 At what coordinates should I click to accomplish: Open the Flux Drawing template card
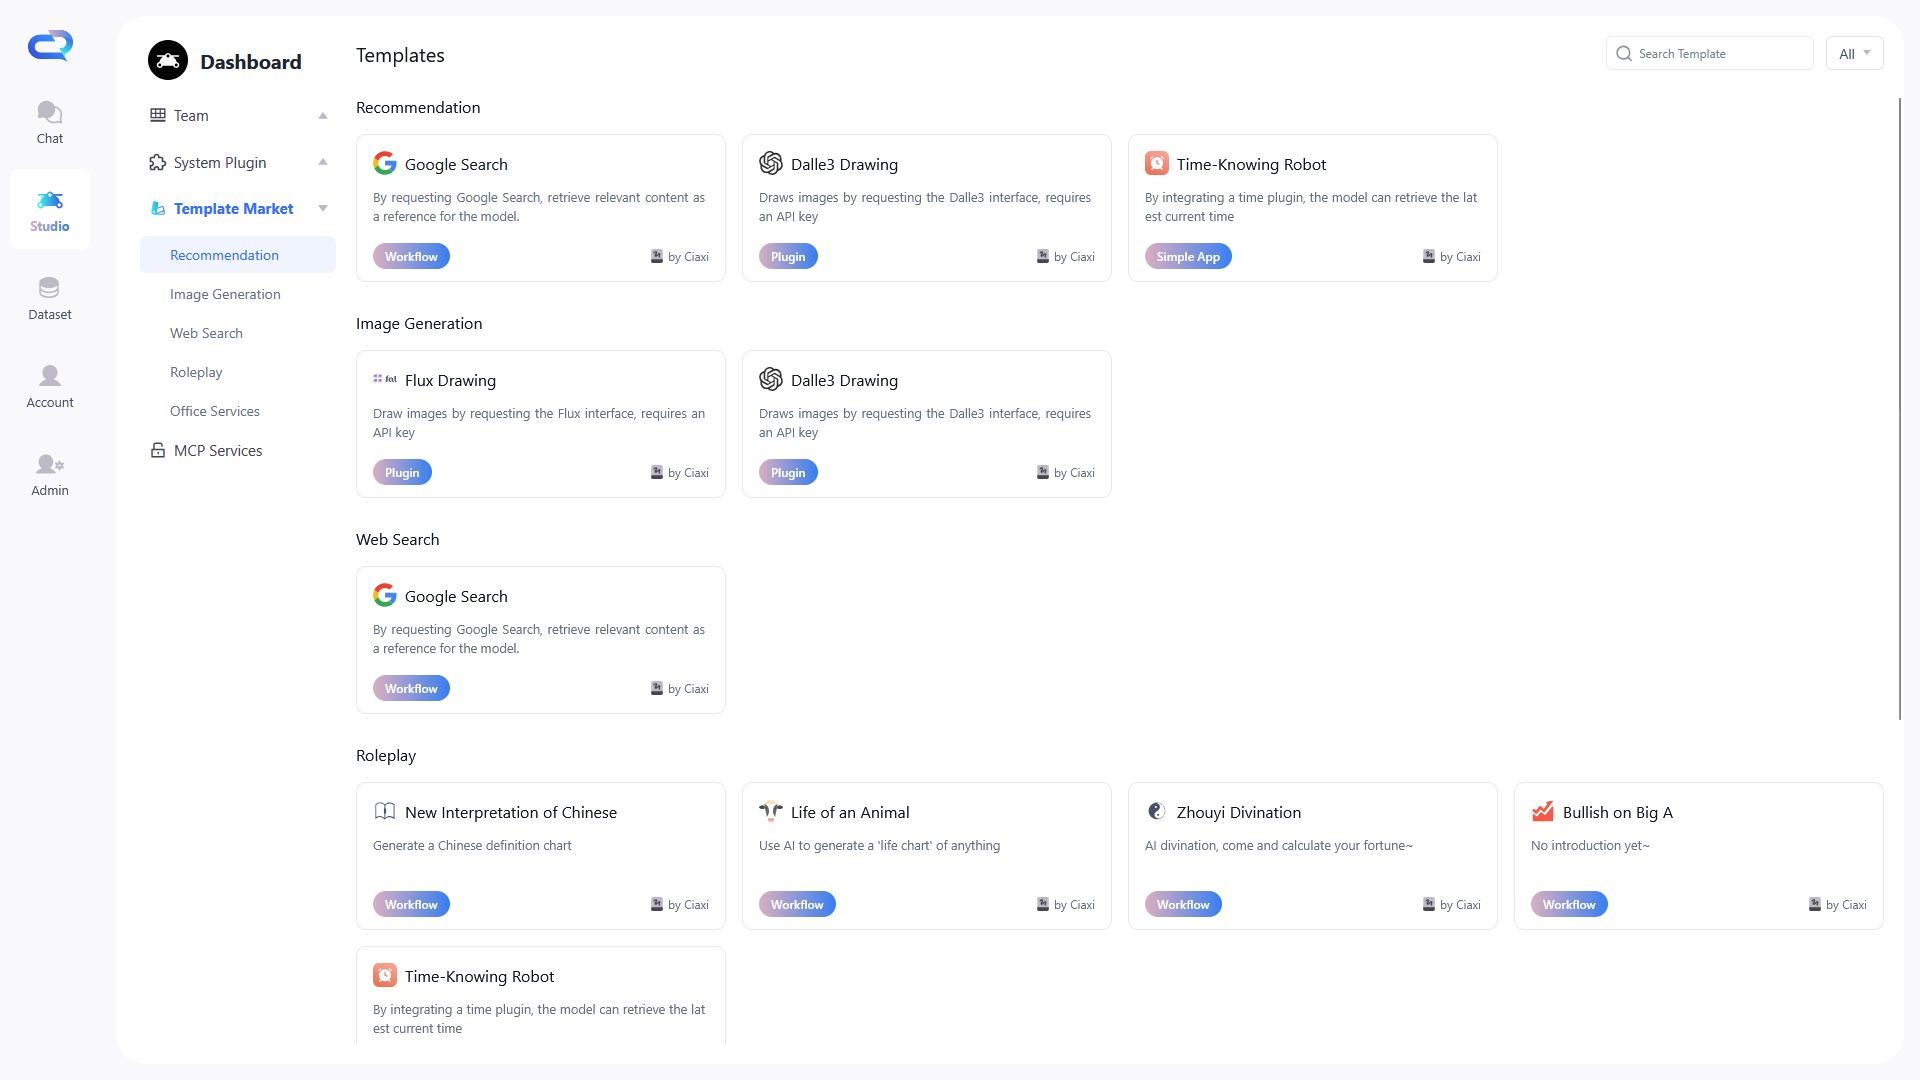tap(540, 423)
